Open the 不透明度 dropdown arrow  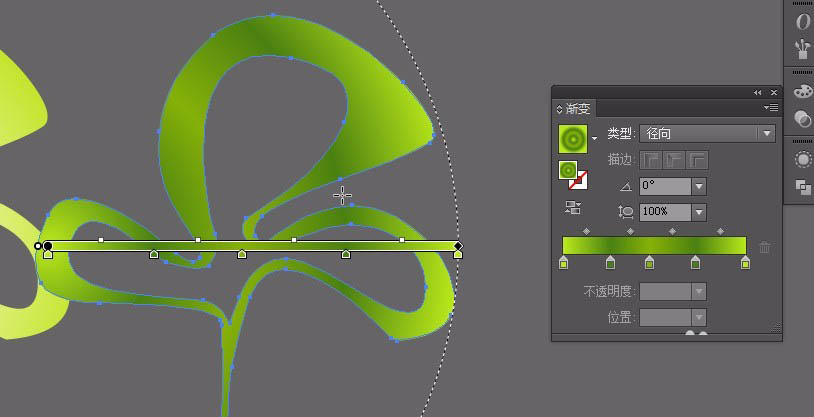pos(699,291)
